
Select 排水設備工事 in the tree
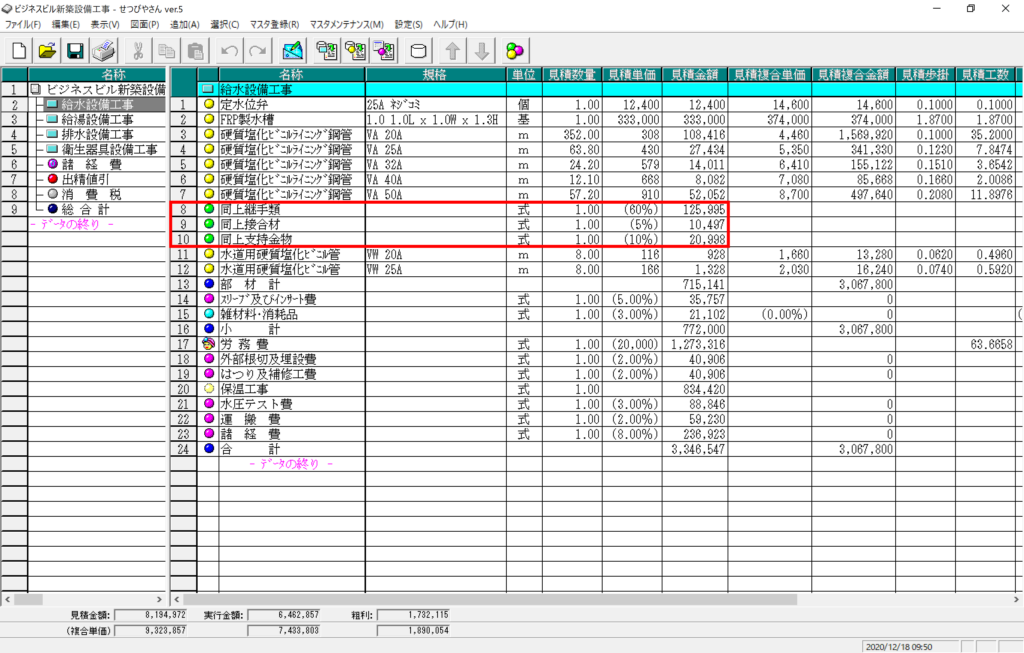97,135
